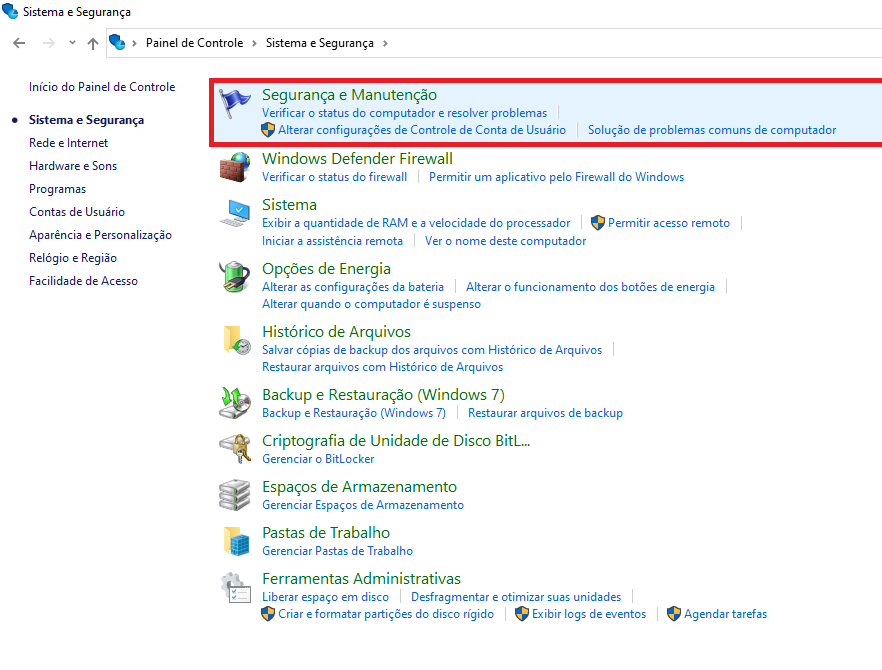Image resolution: width=882 pixels, height=670 pixels.
Task: Open Início do Painel de Controle
Action: (x=102, y=87)
